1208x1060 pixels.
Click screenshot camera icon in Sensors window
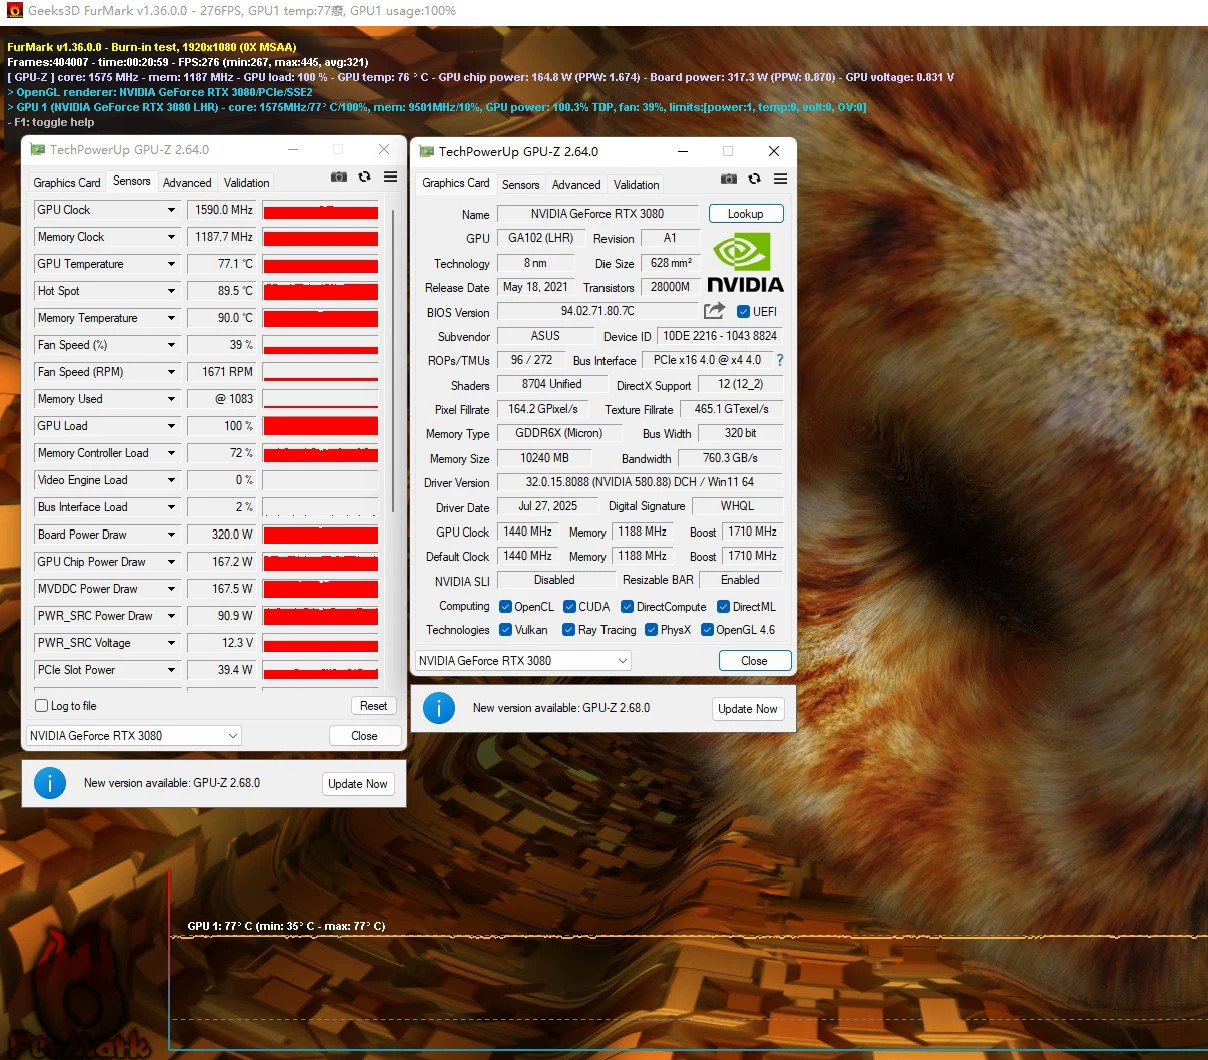[x=339, y=177]
